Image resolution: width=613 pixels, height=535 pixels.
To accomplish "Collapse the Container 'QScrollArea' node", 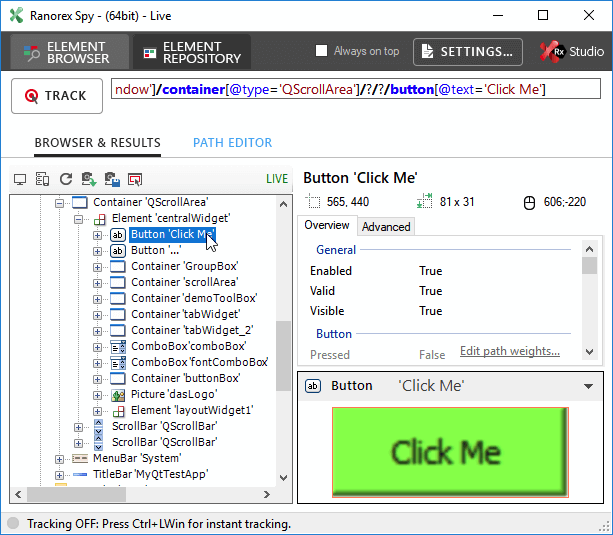I will pyautogui.click(x=59, y=203).
